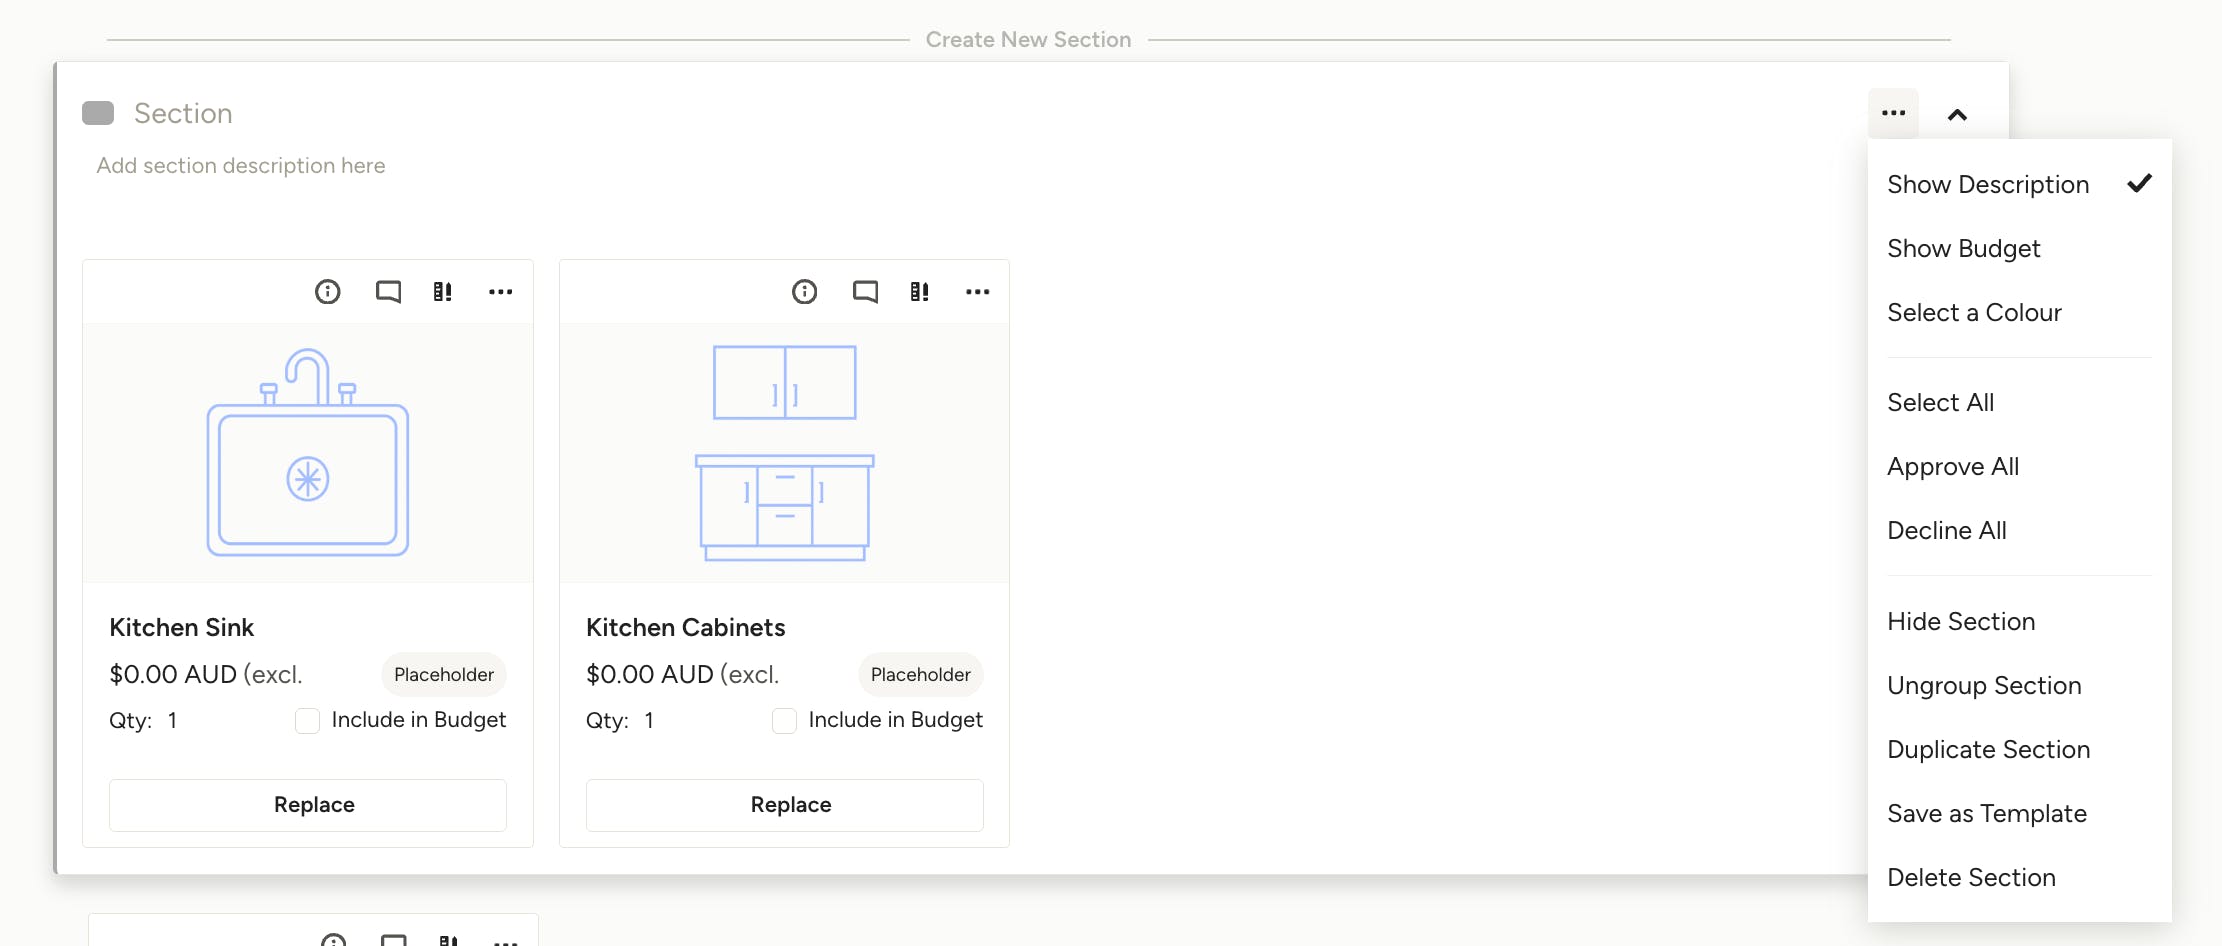Open comments on Kitchen Cabinets card
2222x946 pixels.
(x=865, y=292)
